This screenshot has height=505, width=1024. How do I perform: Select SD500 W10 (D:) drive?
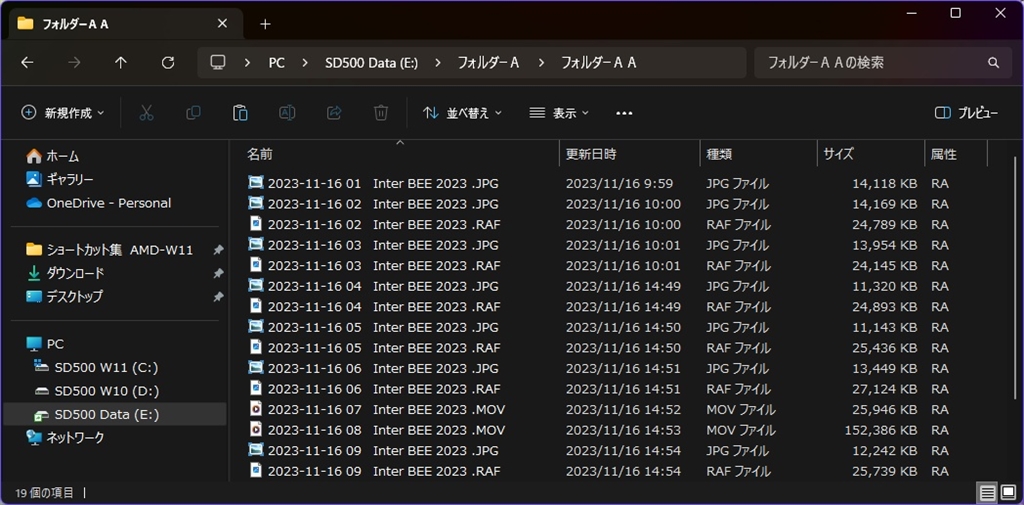[x=97, y=391]
